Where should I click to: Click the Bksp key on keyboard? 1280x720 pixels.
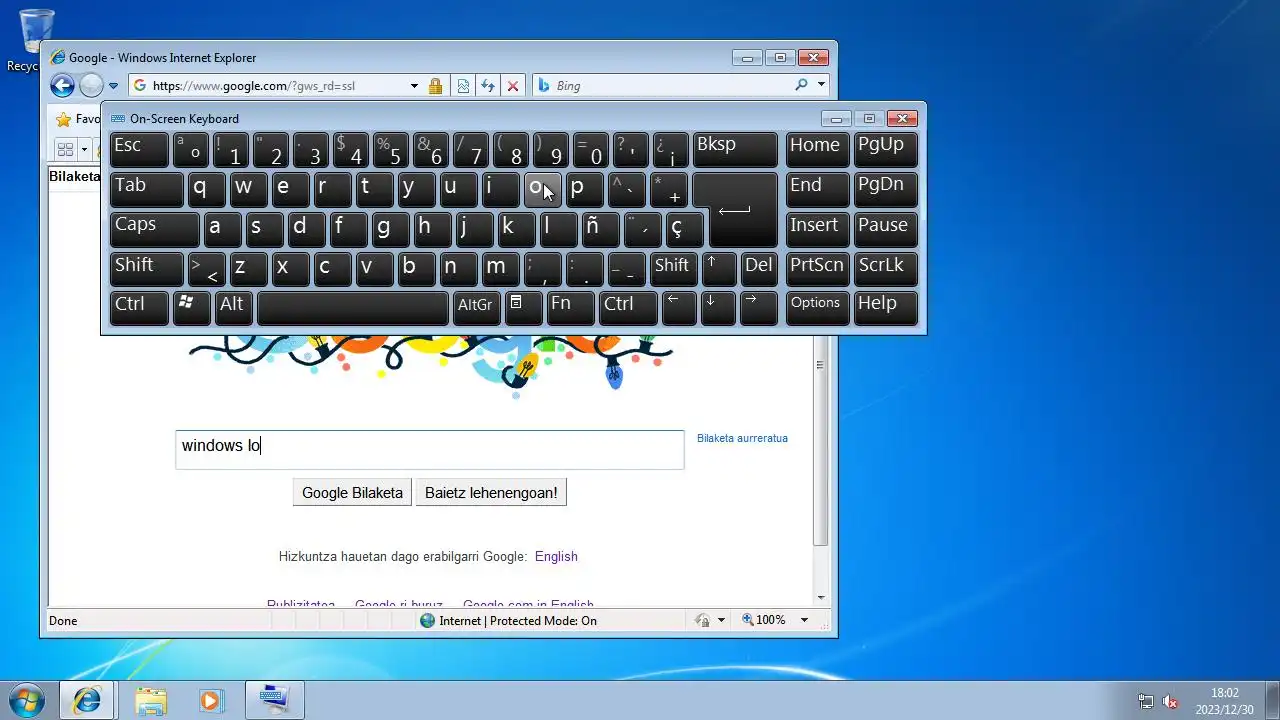point(734,149)
